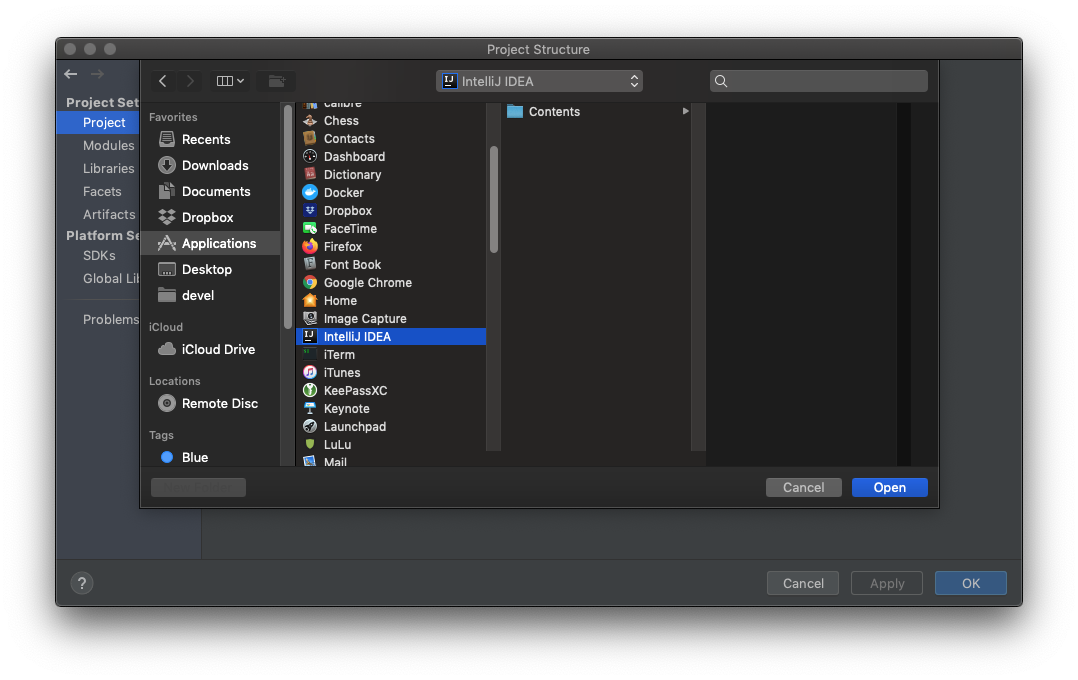
Task: Select Artifacts in settings sidebar
Action: pos(109,215)
